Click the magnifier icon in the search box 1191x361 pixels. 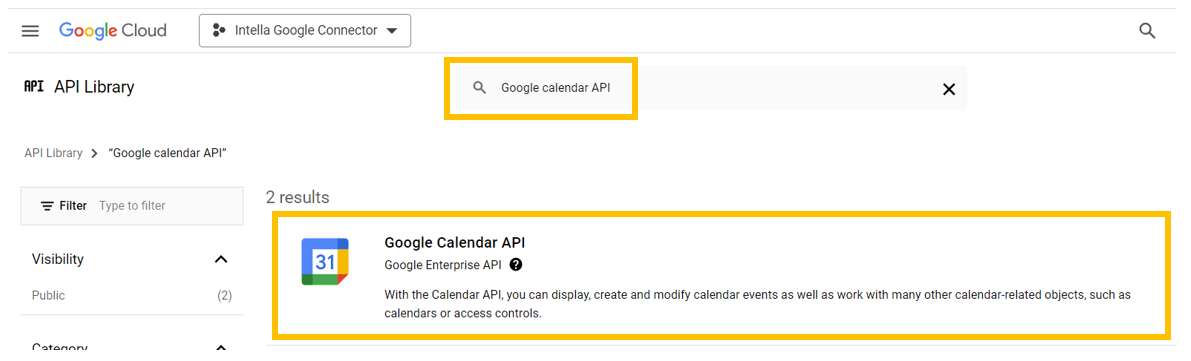click(479, 88)
